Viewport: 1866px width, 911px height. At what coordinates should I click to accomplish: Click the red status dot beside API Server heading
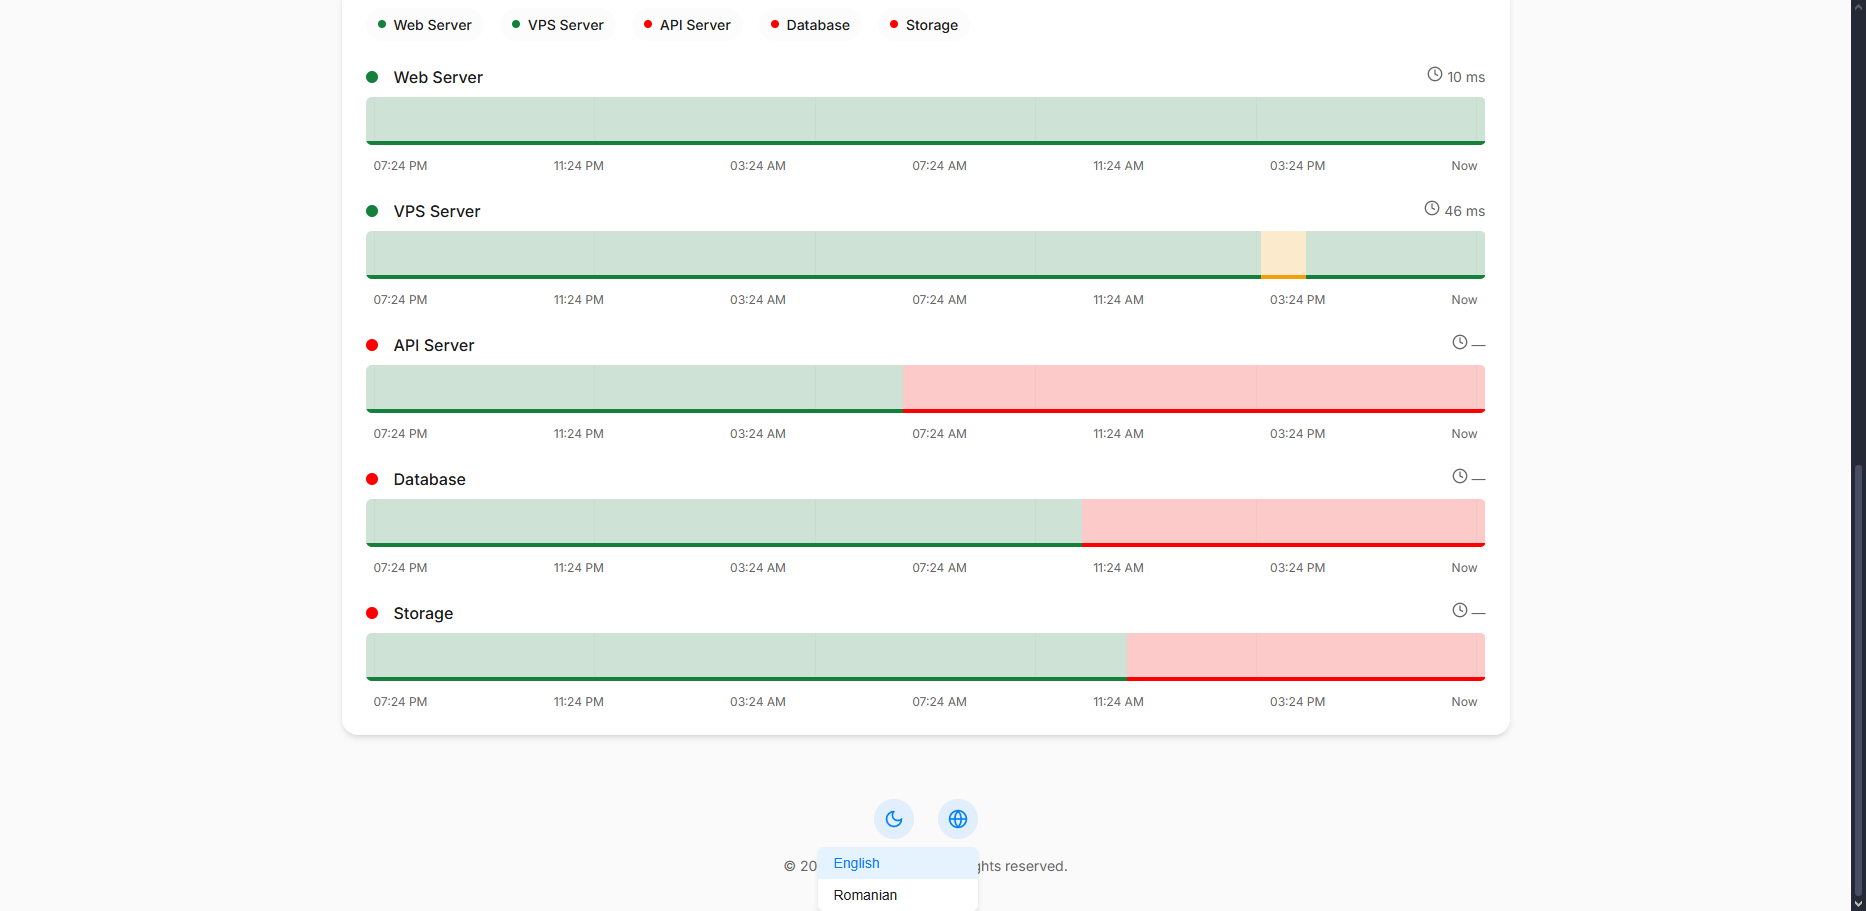coord(372,345)
